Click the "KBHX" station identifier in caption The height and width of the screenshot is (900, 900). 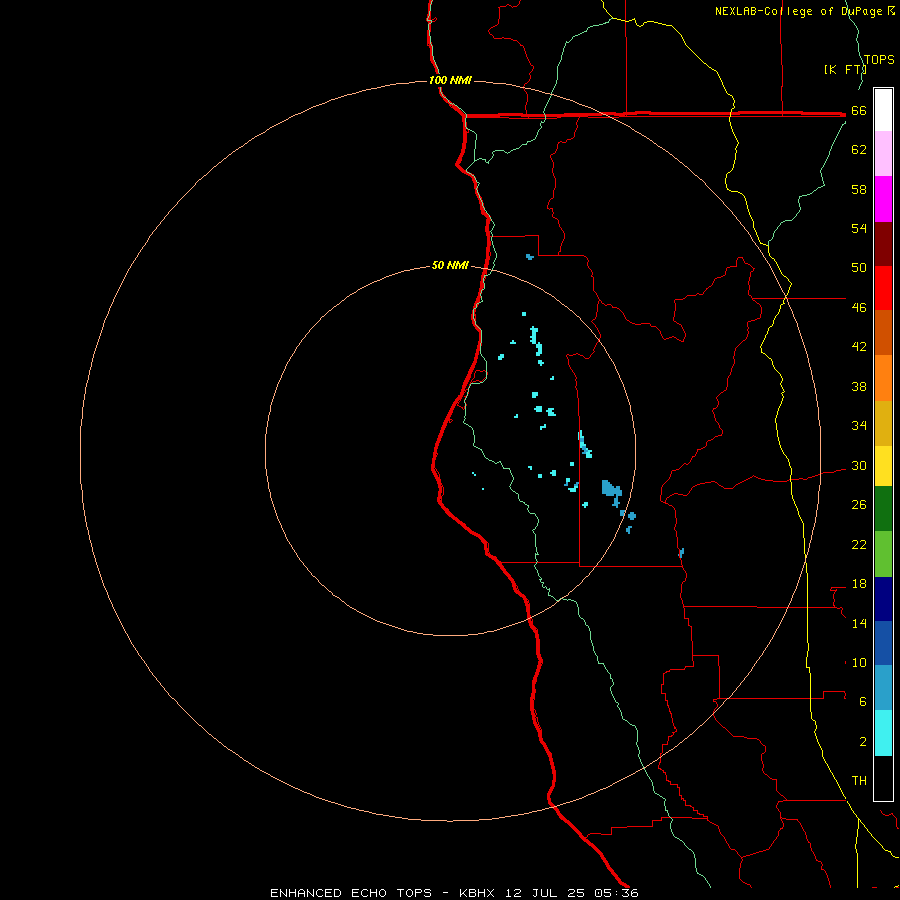[476, 893]
